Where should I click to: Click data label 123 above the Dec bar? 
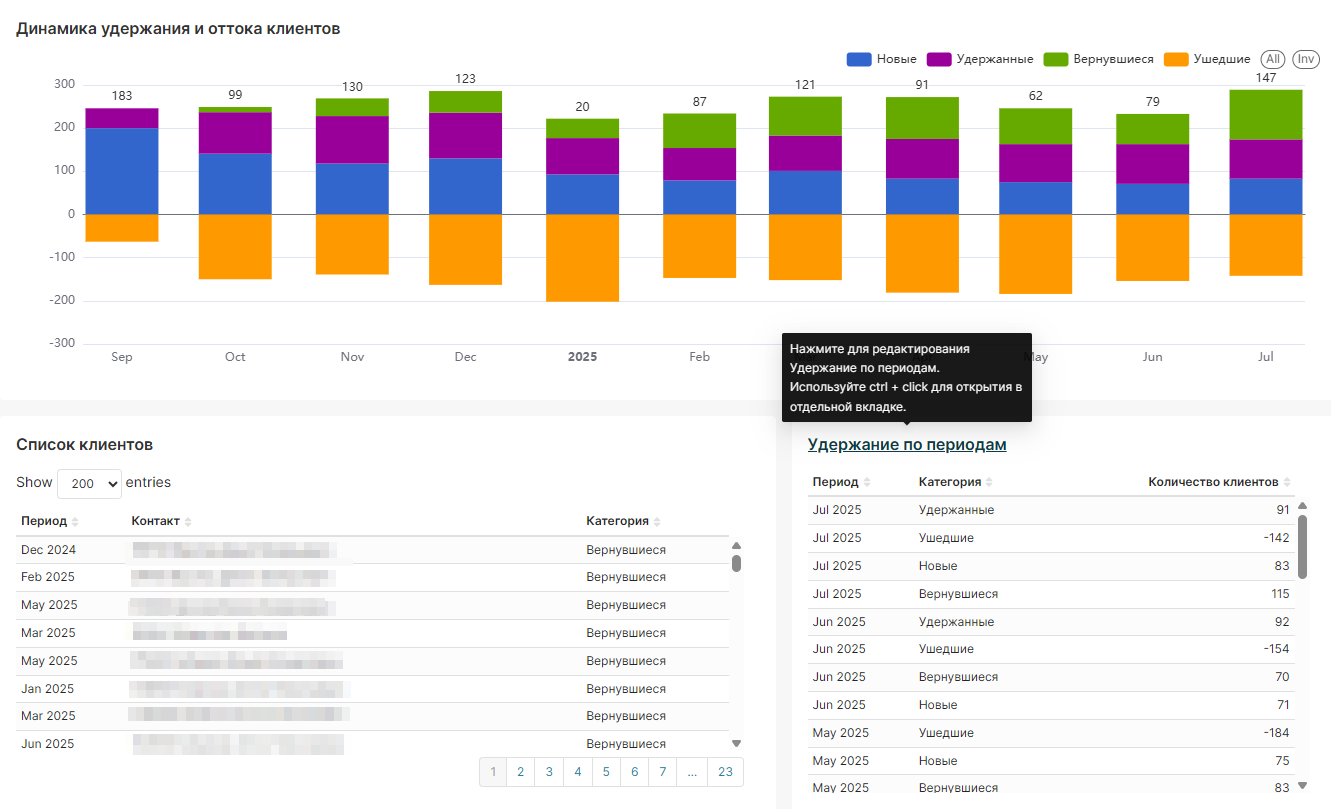click(x=465, y=79)
